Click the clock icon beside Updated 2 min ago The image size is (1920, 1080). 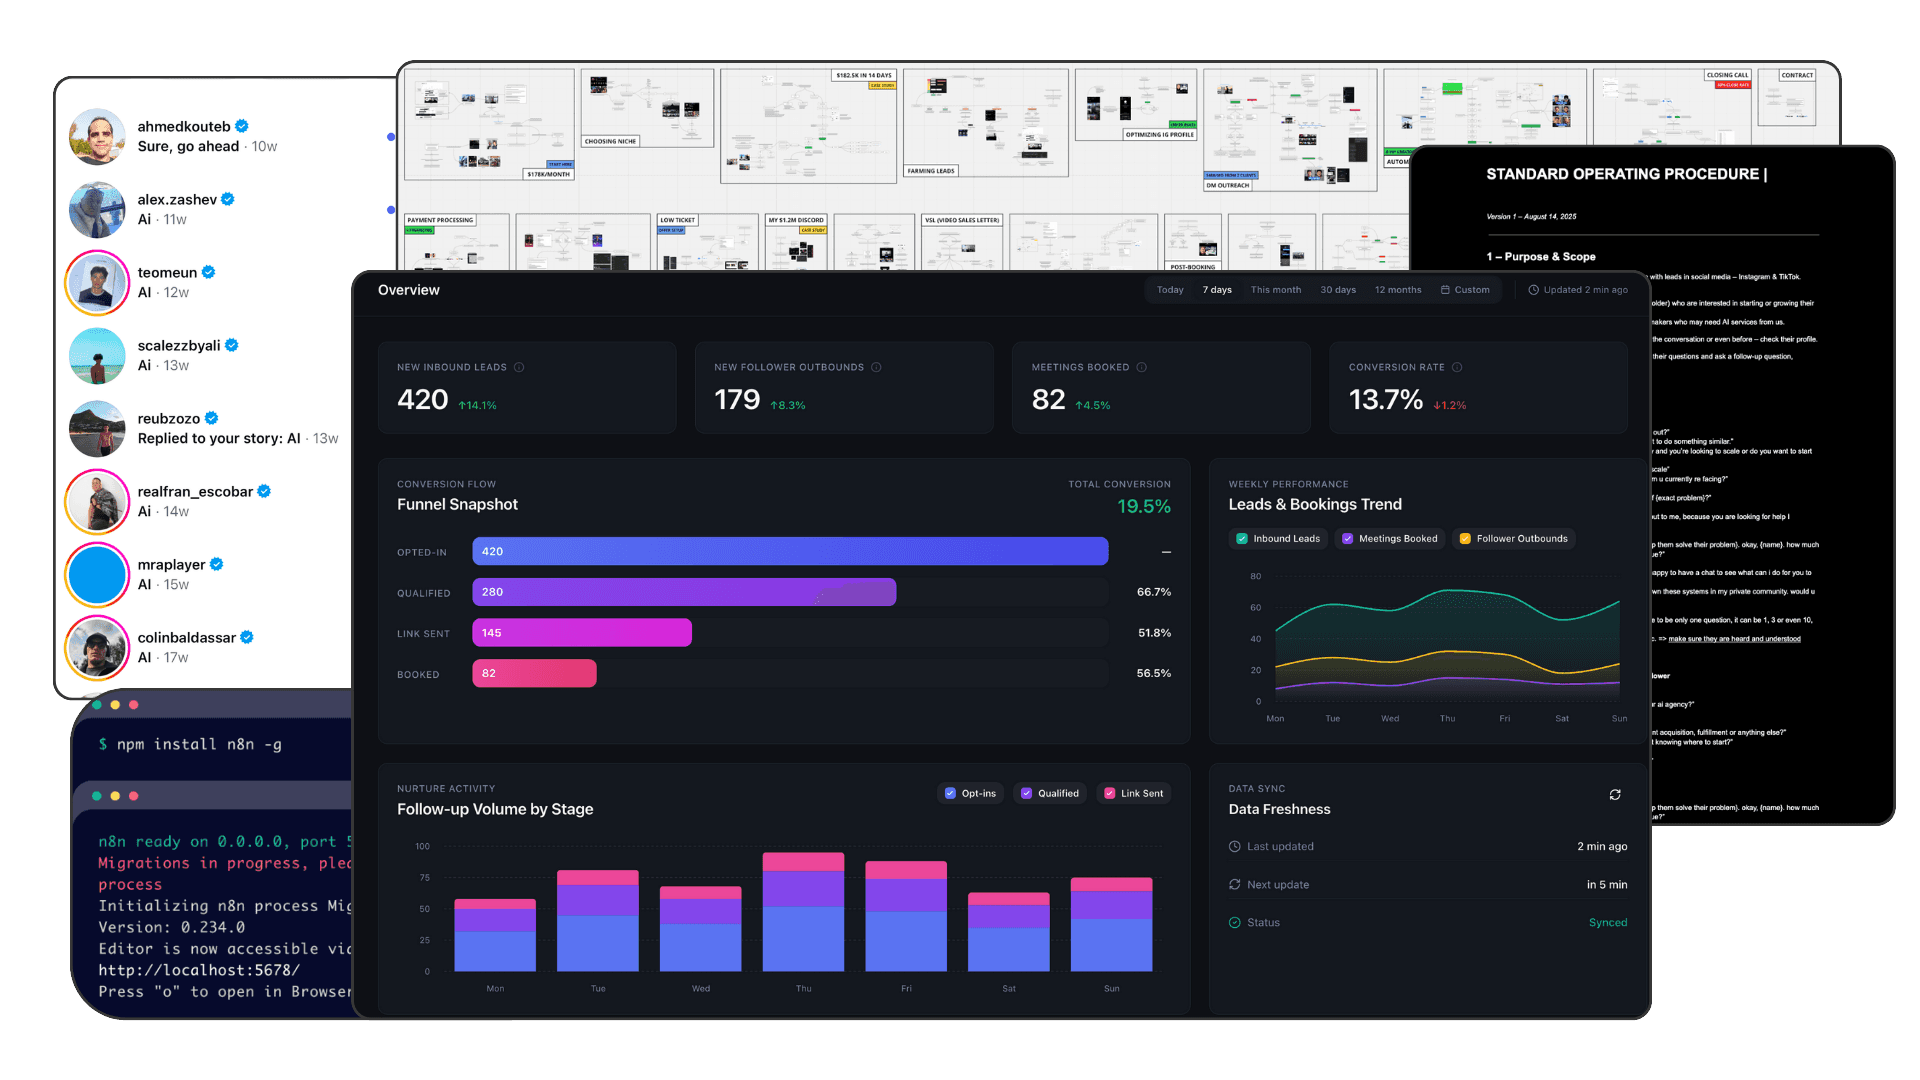tap(1533, 290)
